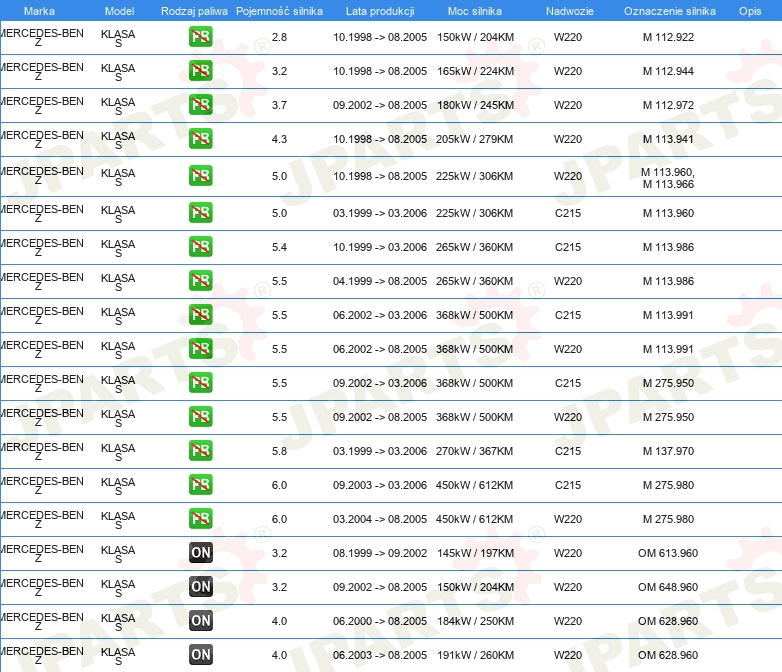Click petrol fuel icon in M 112.944 row
This screenshot has width=782, height=672.
[x=200, y=71]
